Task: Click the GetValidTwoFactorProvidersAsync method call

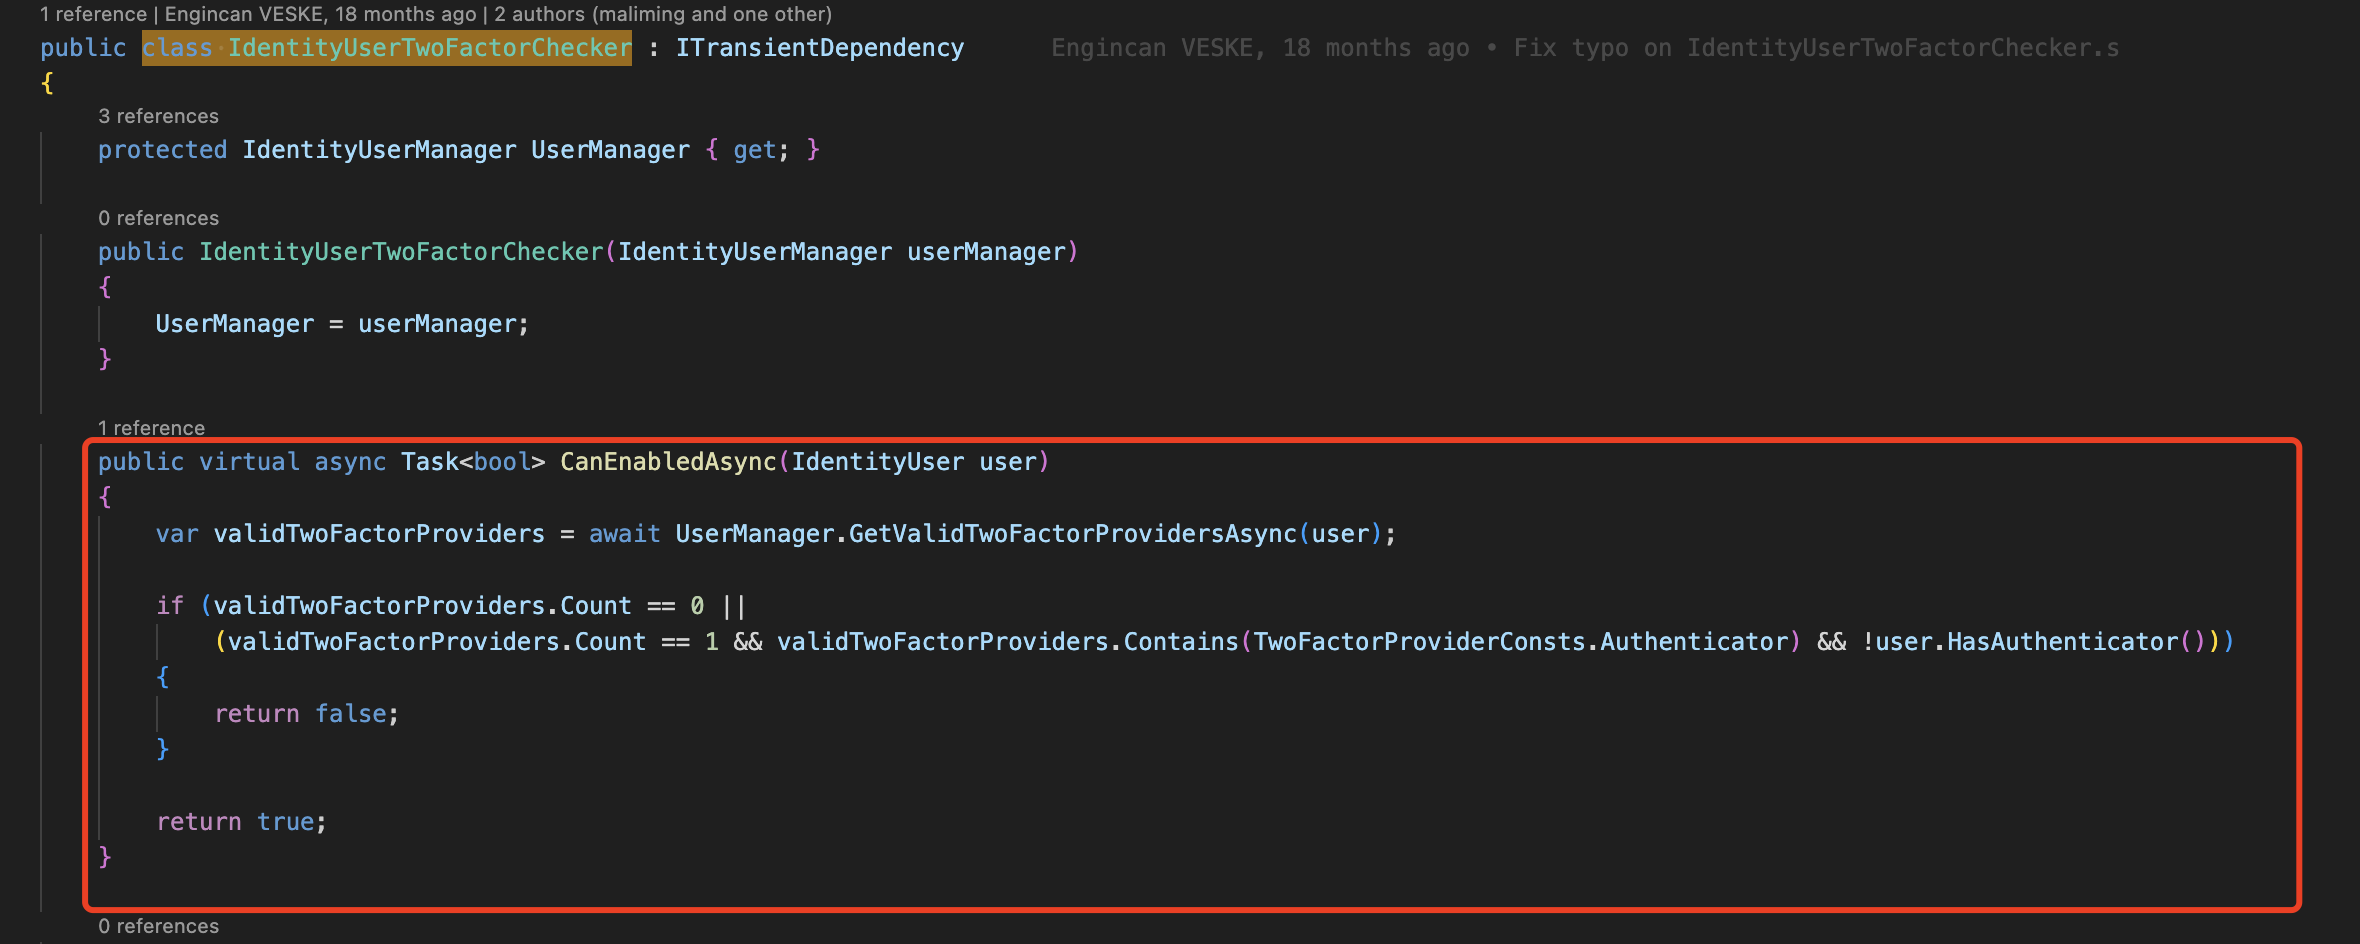Action: click(1072, 534)
